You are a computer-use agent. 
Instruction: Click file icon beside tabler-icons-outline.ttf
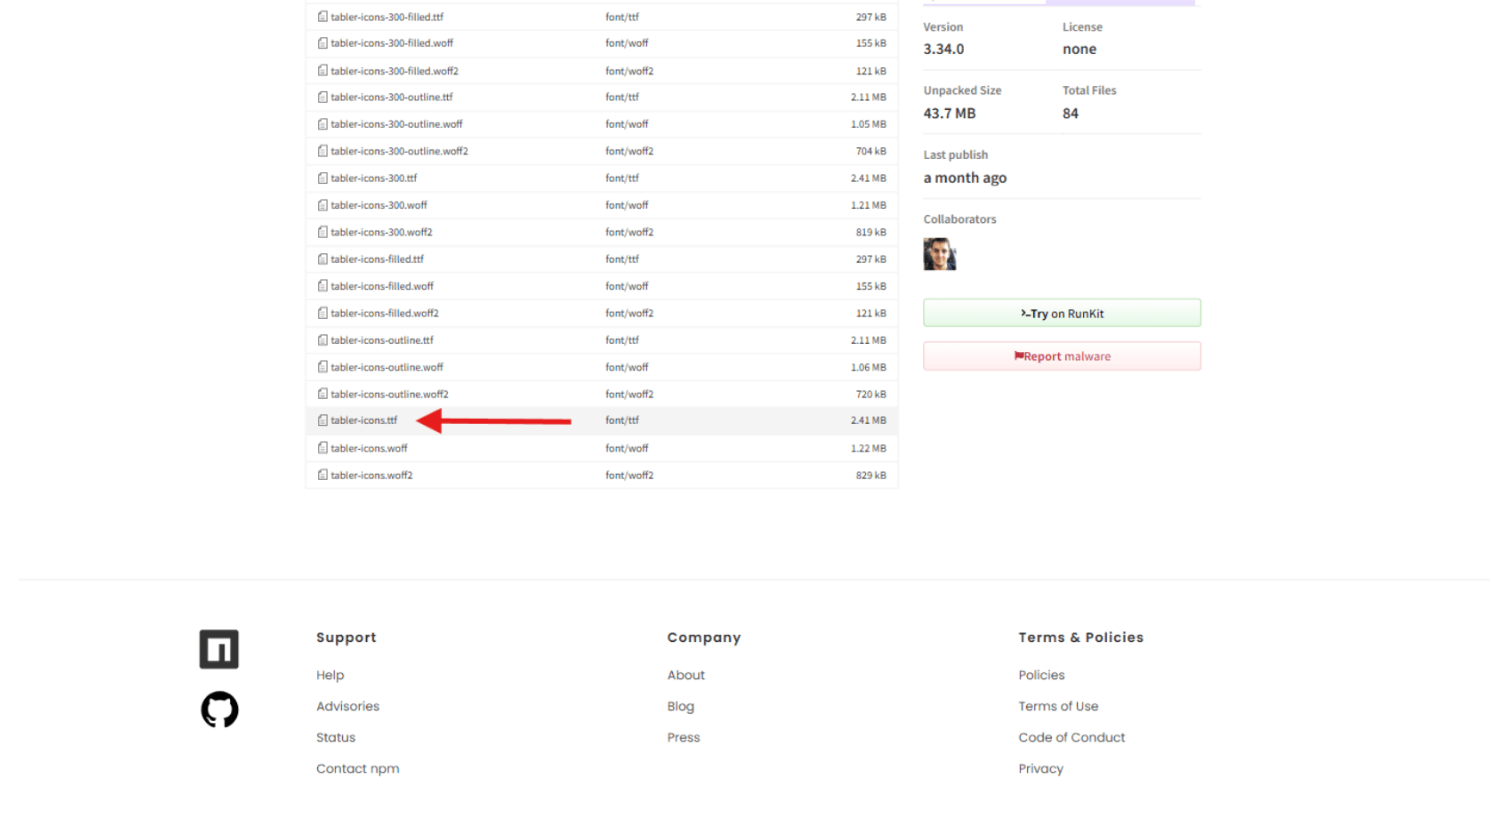[x=323, y=340]
